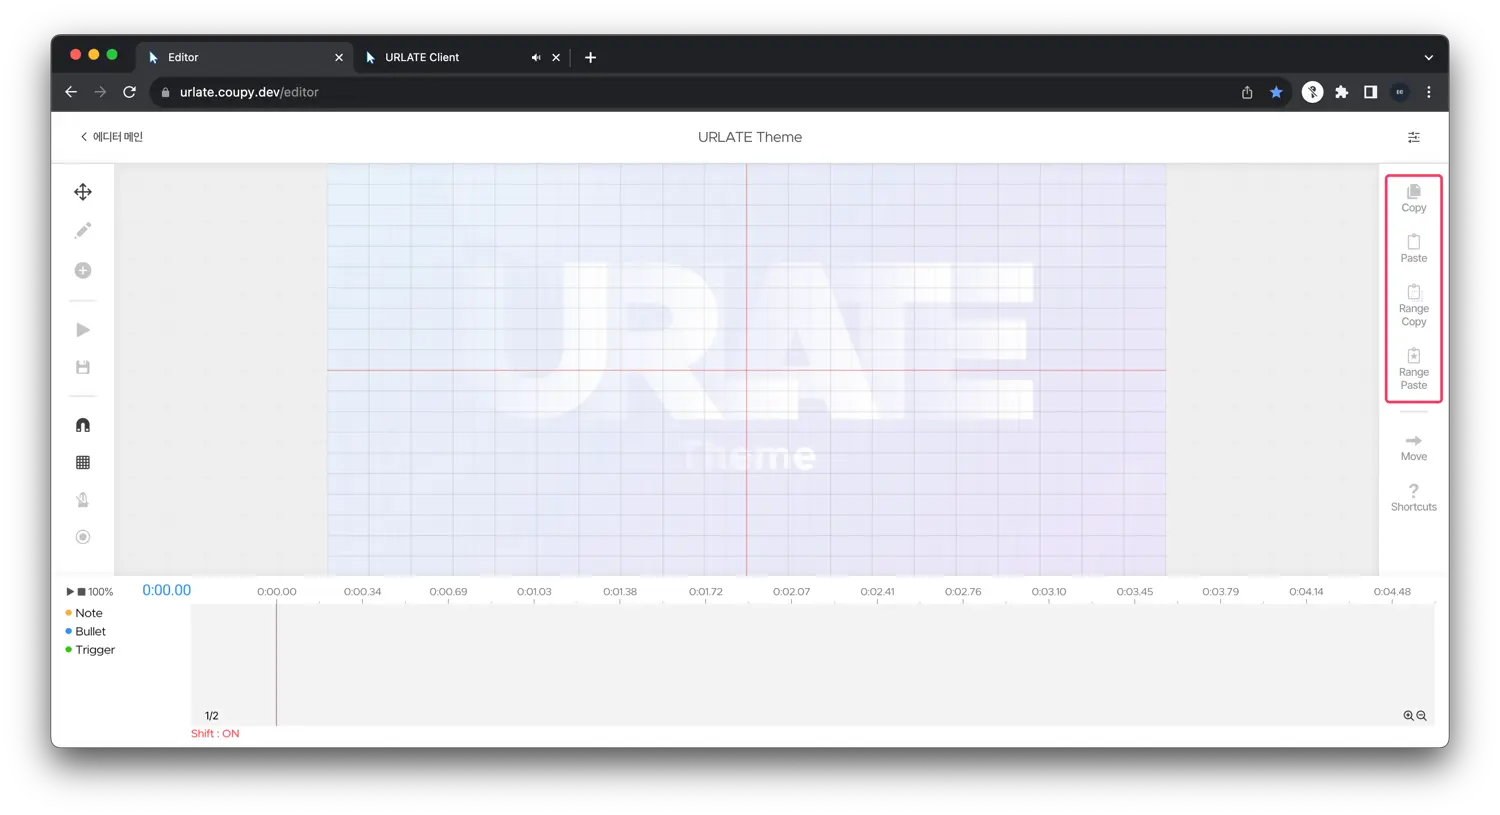Toggle the magnet snap tool
1500x815 pixels.
coord(83,425)
